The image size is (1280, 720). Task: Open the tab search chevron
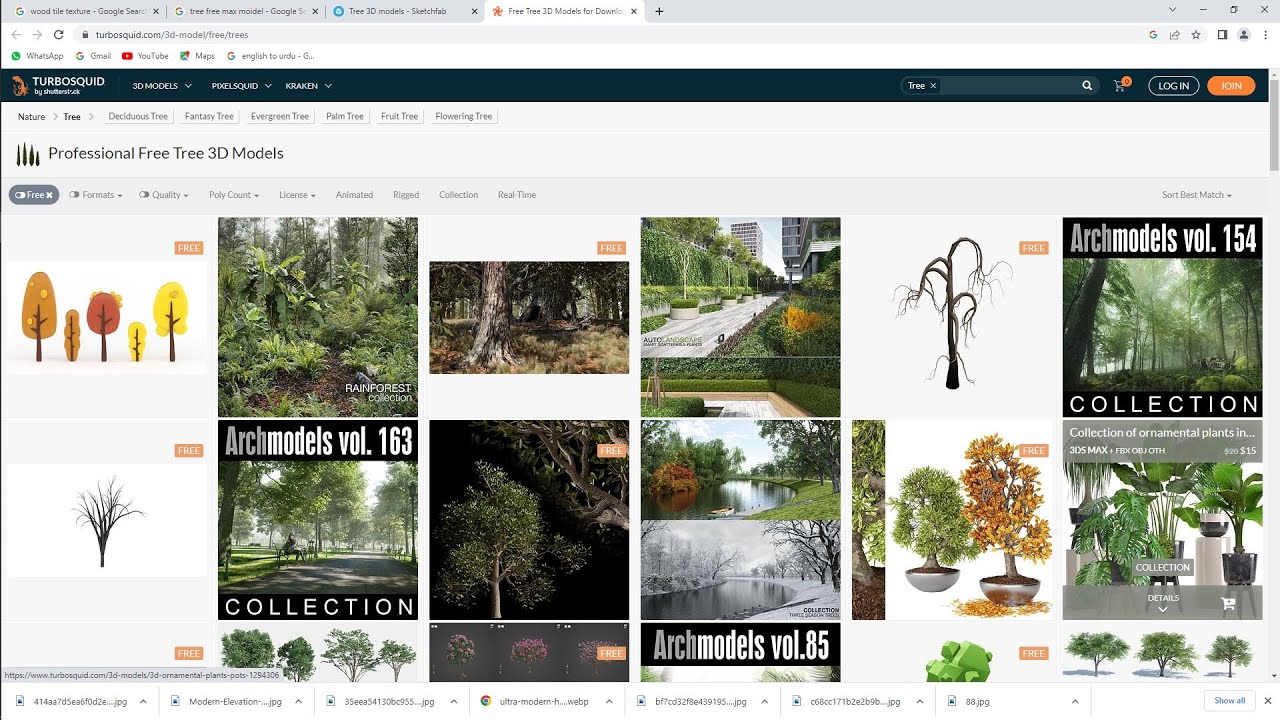tap(1172, 10)
